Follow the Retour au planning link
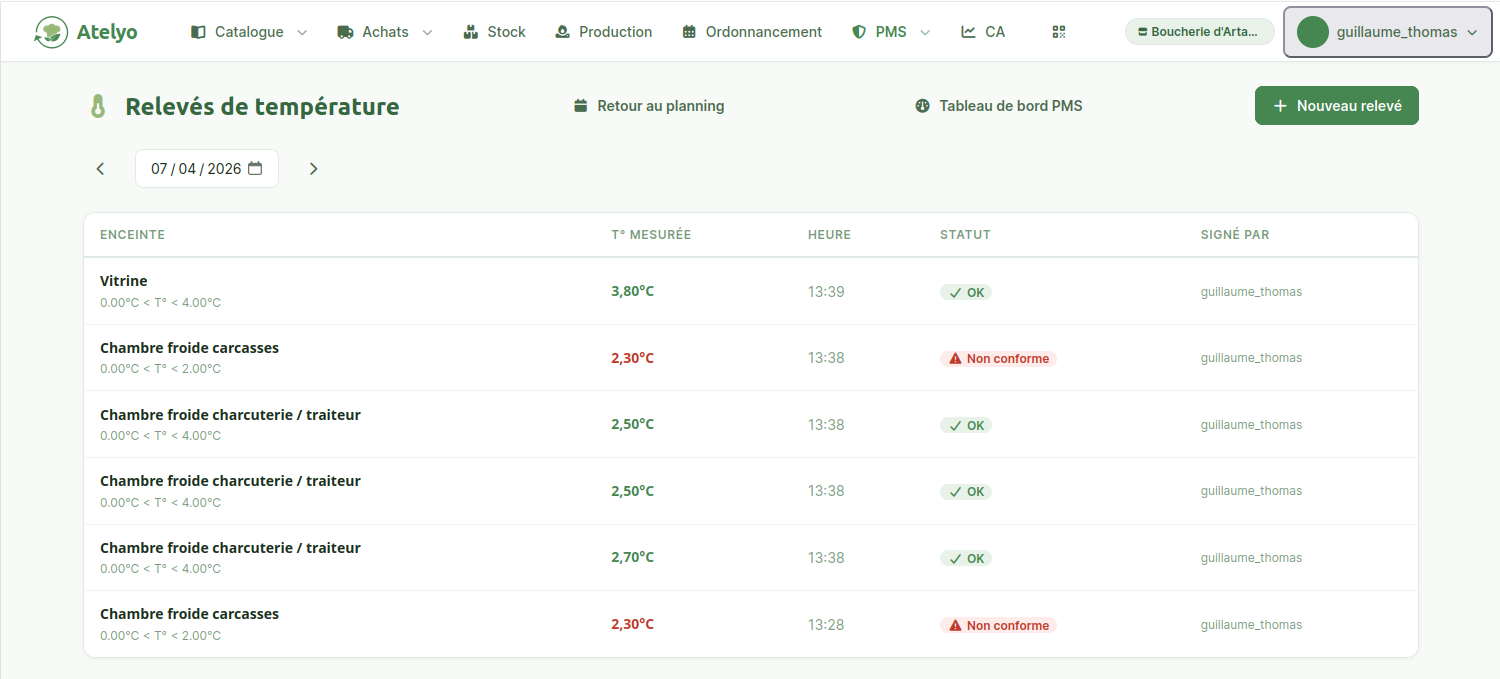1500x679 pixels. pyautogui.click(x=649, y=106)
